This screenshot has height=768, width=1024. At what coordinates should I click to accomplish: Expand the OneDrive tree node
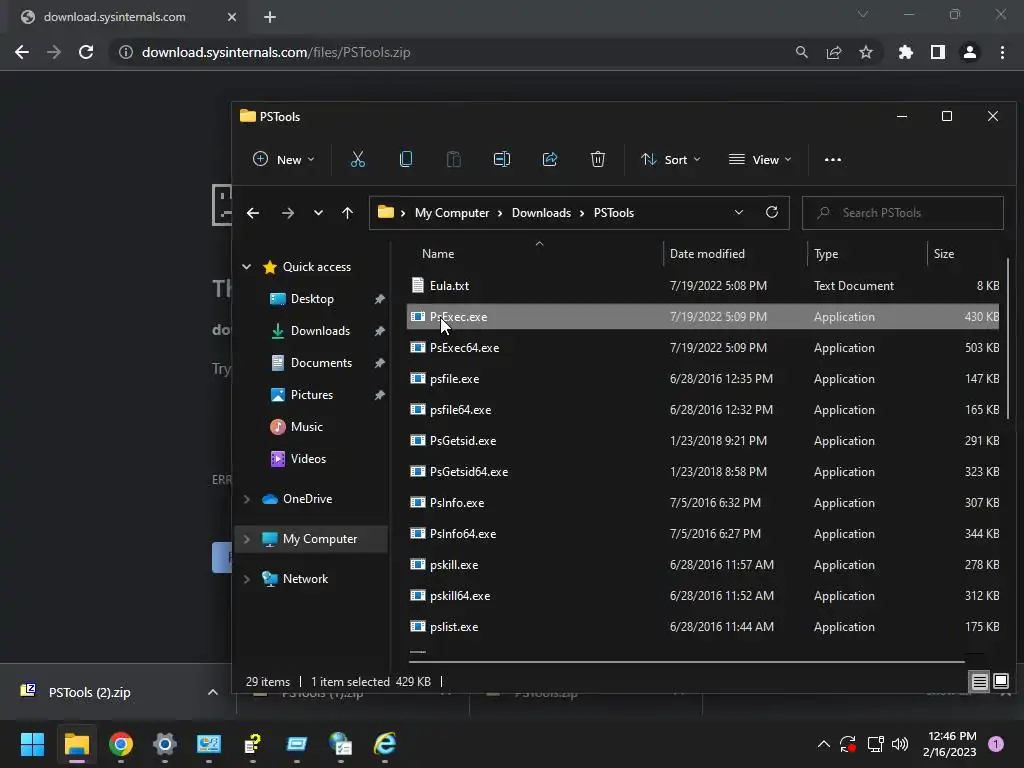246,499
